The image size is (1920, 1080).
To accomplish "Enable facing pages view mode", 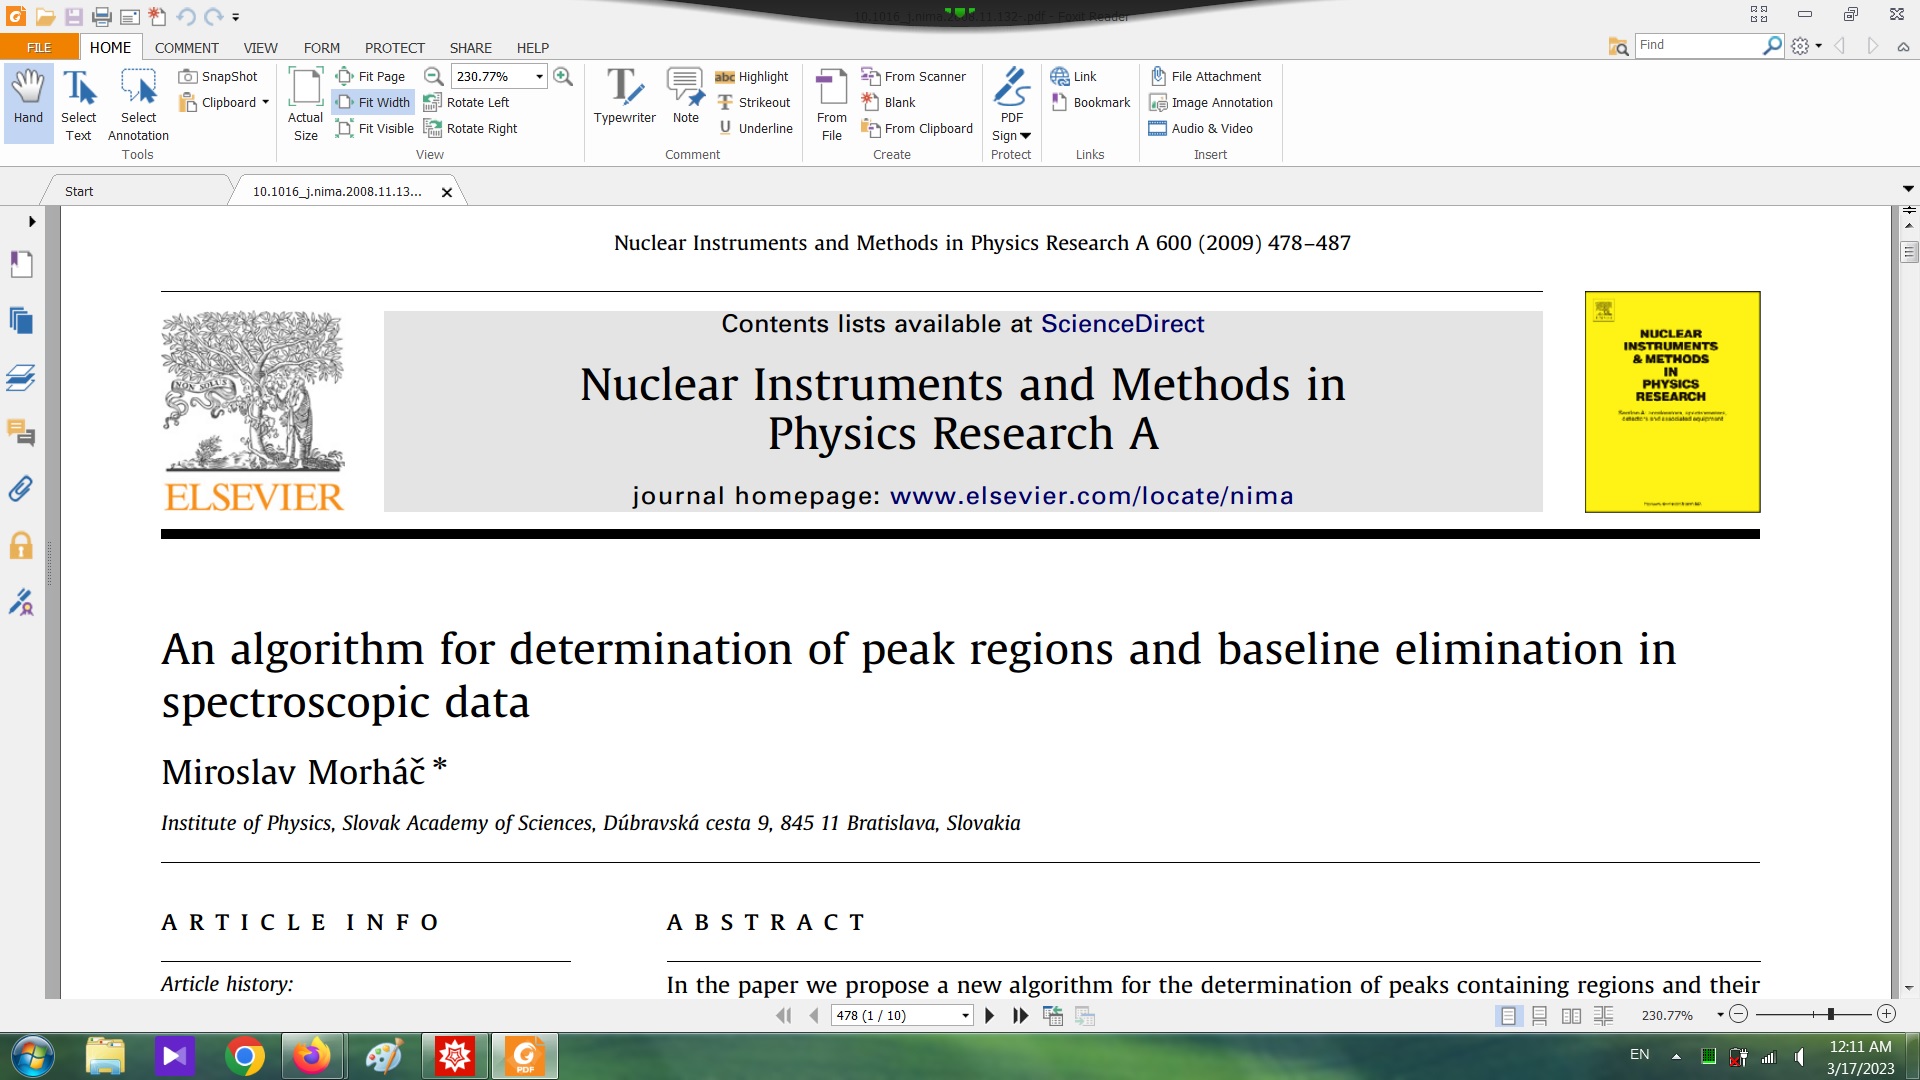I will [x=1571, y=1015].
